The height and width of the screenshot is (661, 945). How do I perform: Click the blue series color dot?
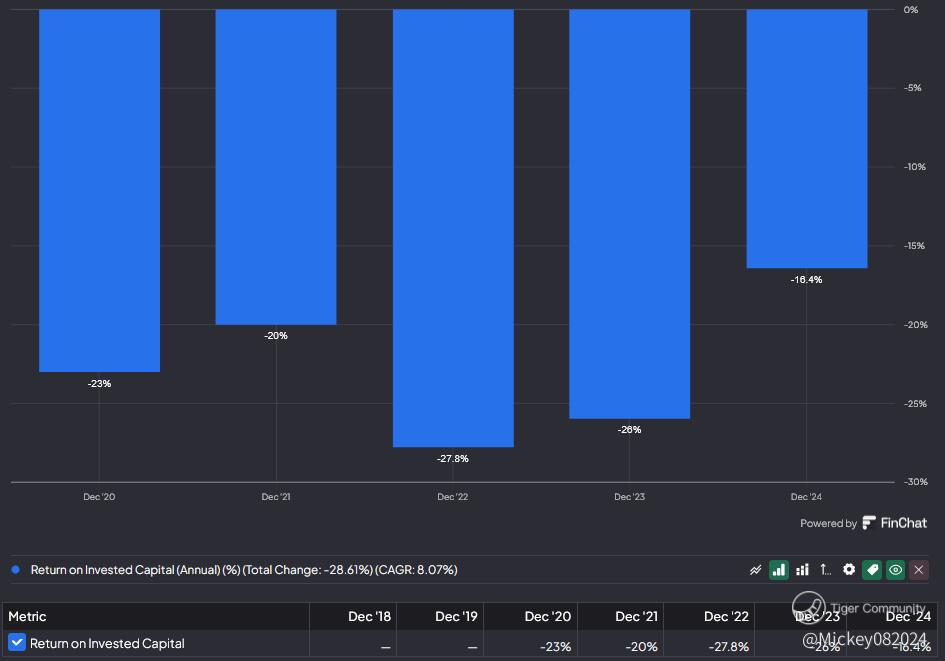click(x=16, y=570)
